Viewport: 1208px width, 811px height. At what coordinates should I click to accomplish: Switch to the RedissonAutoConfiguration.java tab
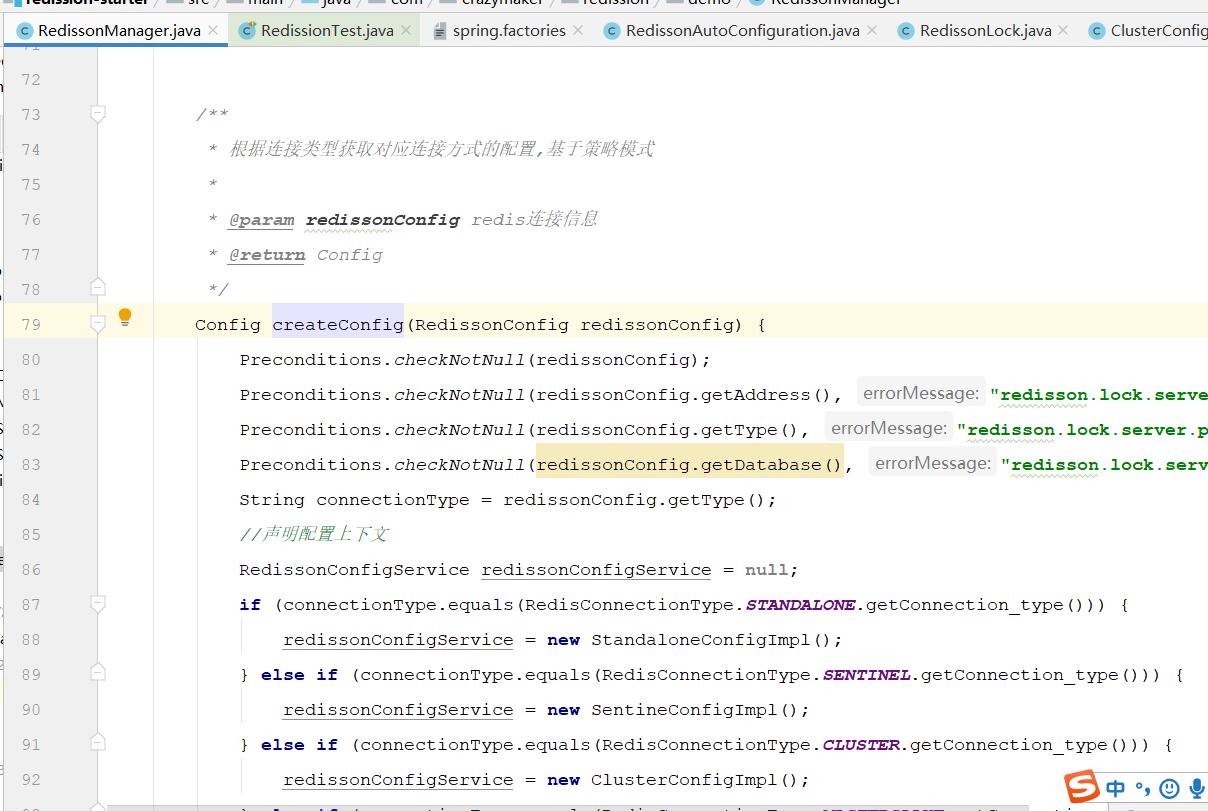tap(742, 31)
